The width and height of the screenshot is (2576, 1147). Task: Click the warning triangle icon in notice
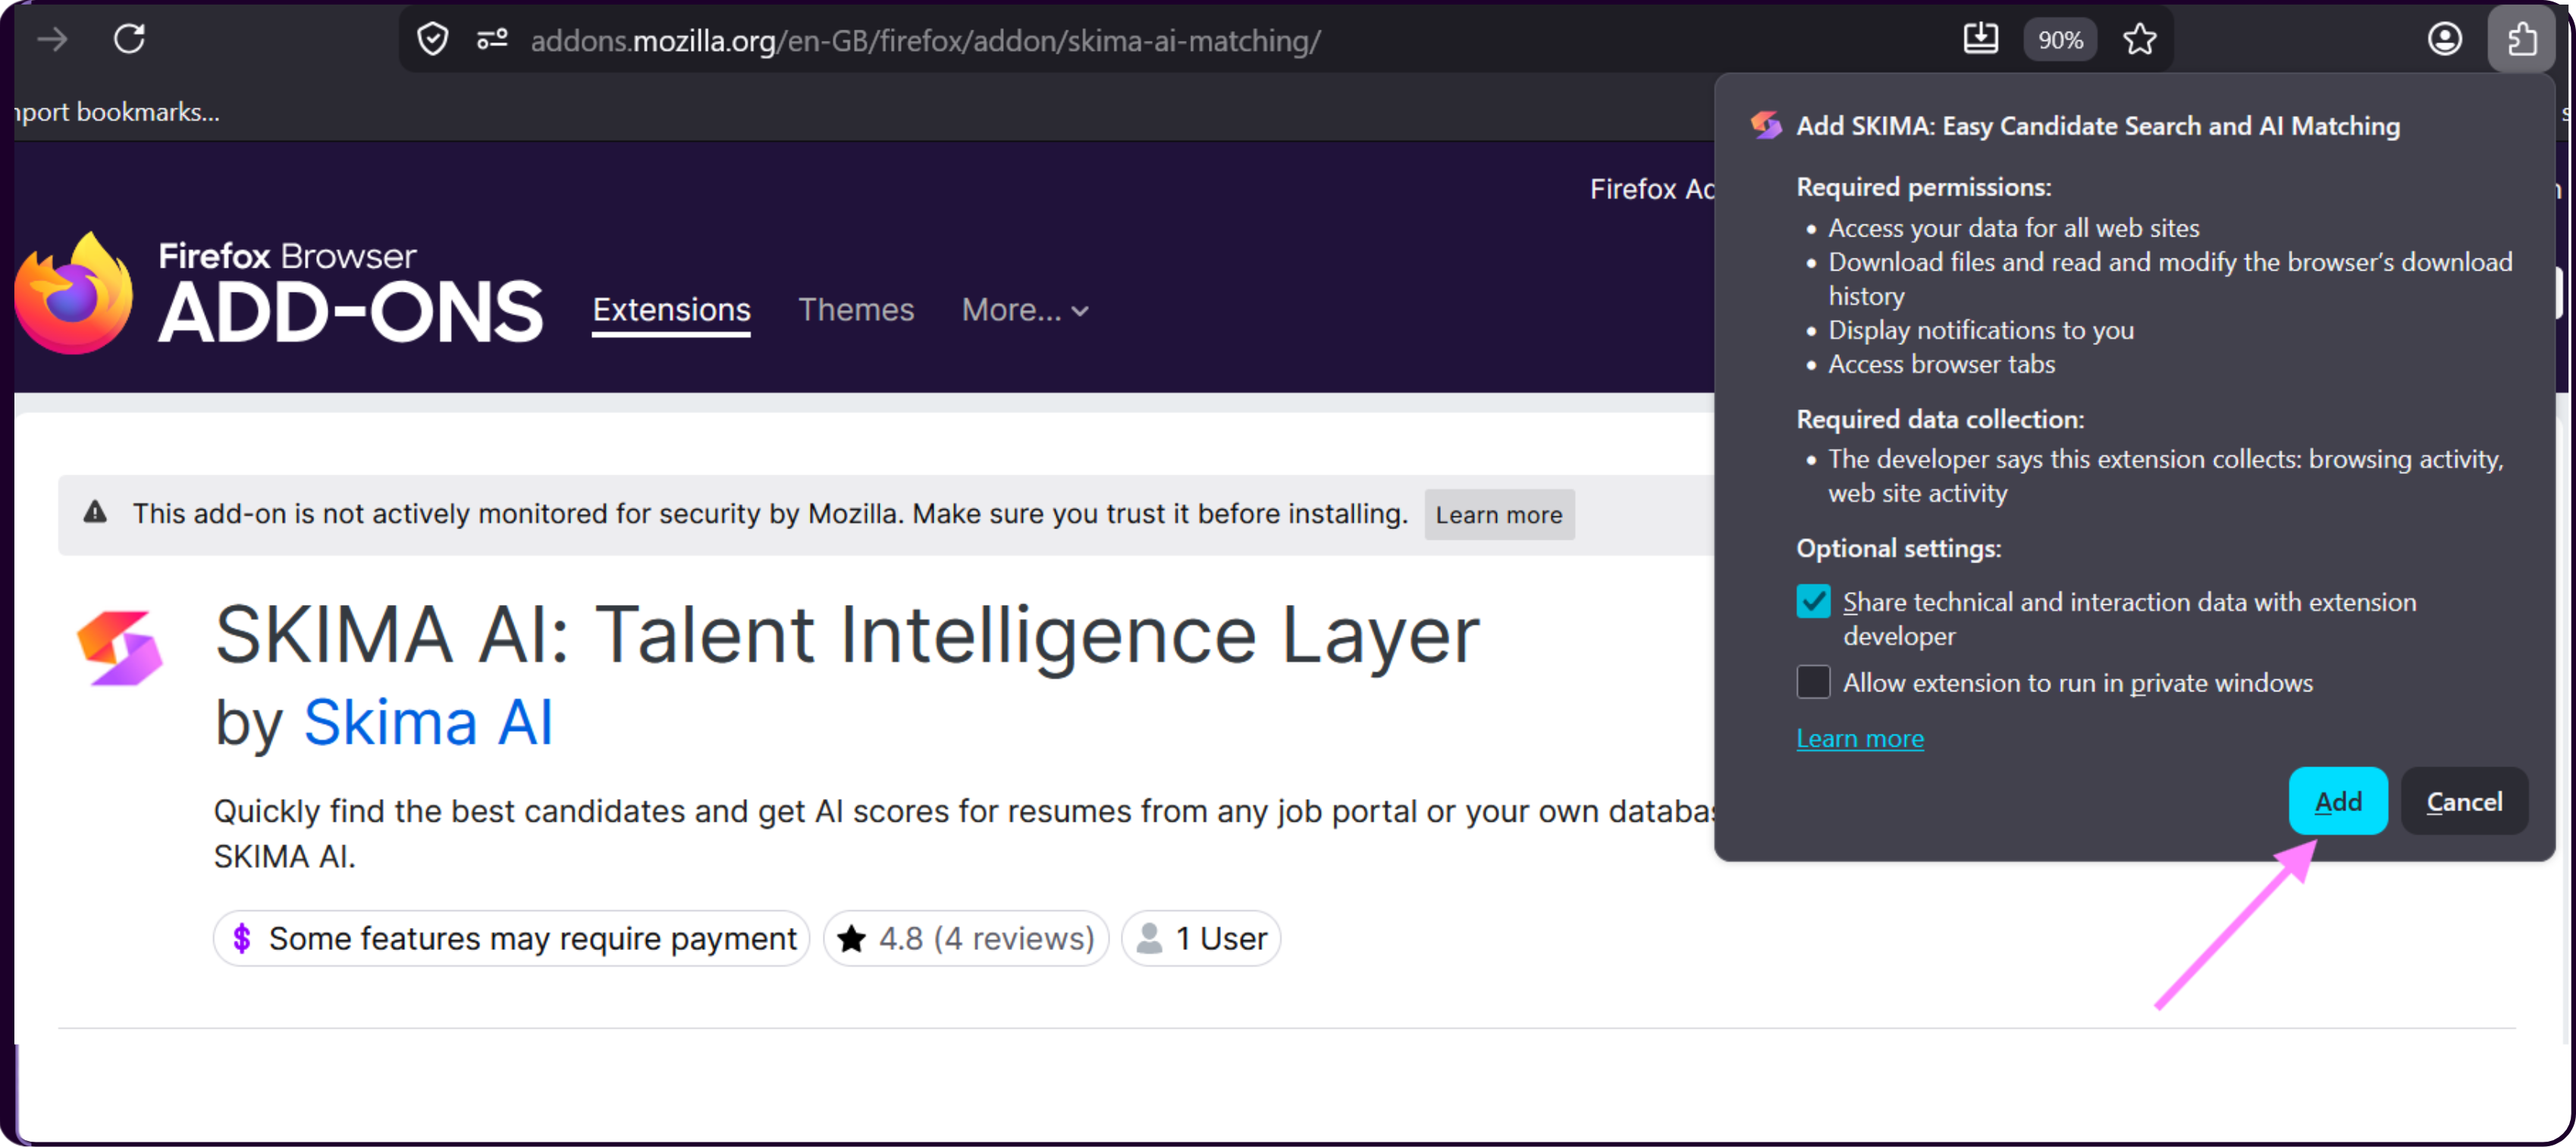pyautogui.click(x=95, y=512)
